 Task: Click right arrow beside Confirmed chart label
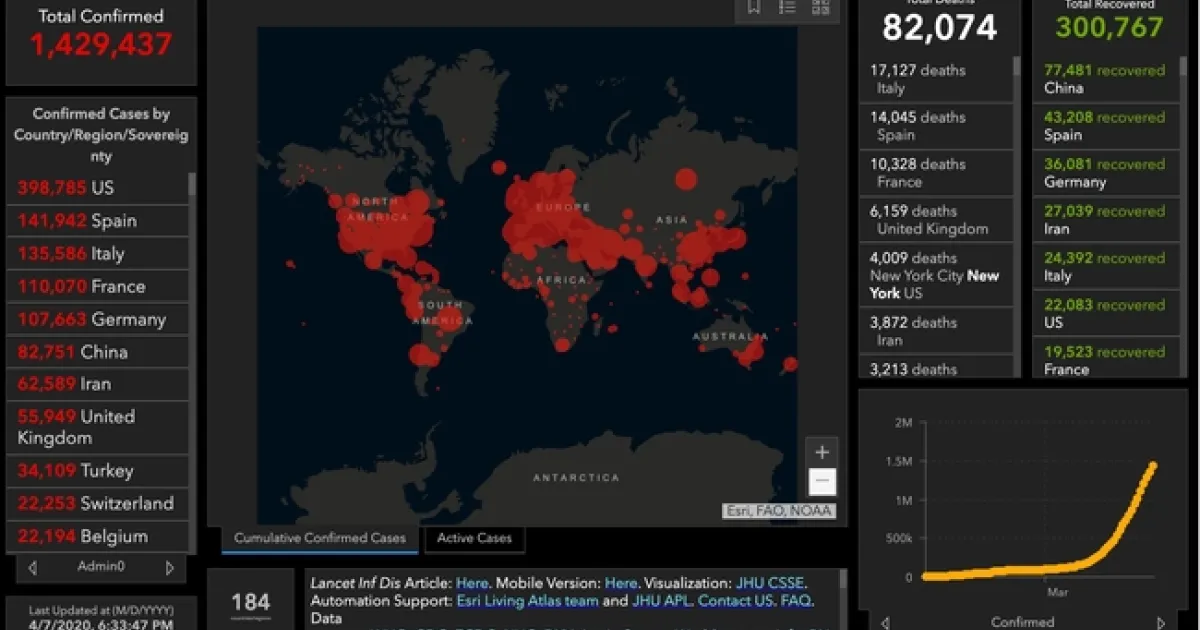[x=1160, y=622]
